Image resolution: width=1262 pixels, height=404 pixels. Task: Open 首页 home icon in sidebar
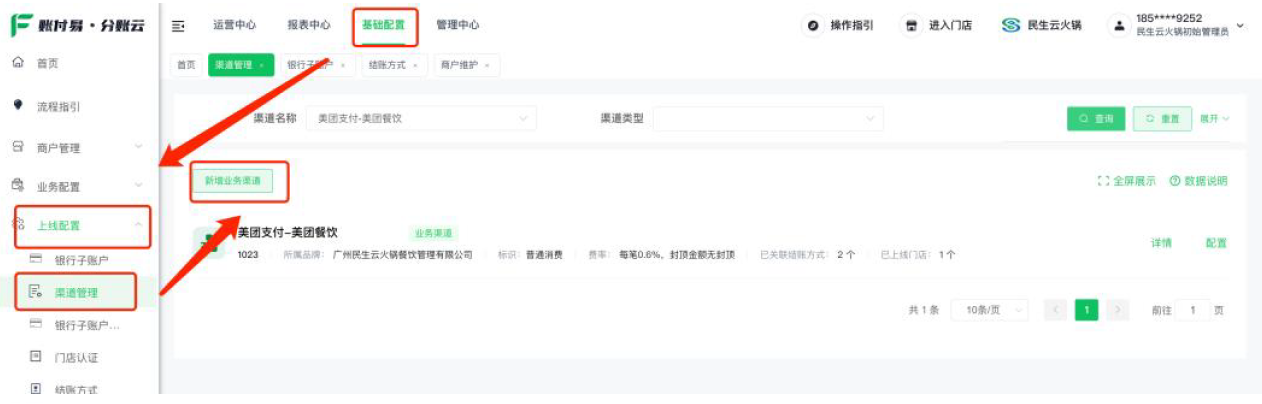pyautogui.click(x=17, y=63)
